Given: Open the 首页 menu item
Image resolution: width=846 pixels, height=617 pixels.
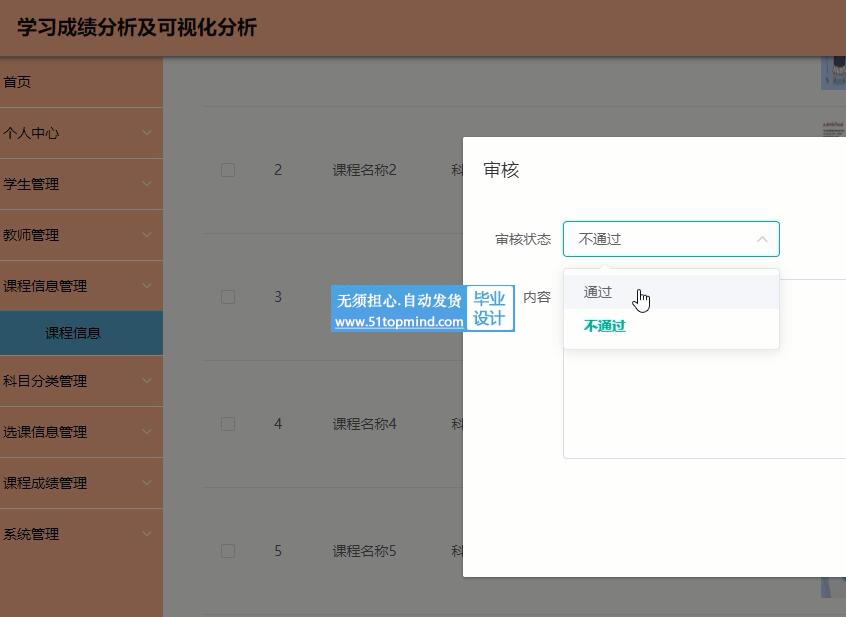Looking at the screenshot, I should point(81,82).
